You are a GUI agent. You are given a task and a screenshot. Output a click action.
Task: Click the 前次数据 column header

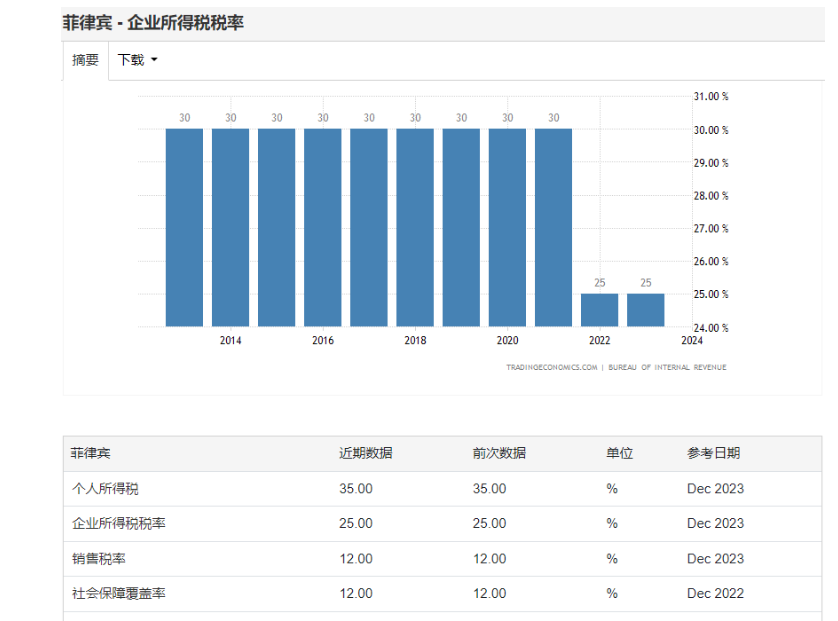click(499, 453)
